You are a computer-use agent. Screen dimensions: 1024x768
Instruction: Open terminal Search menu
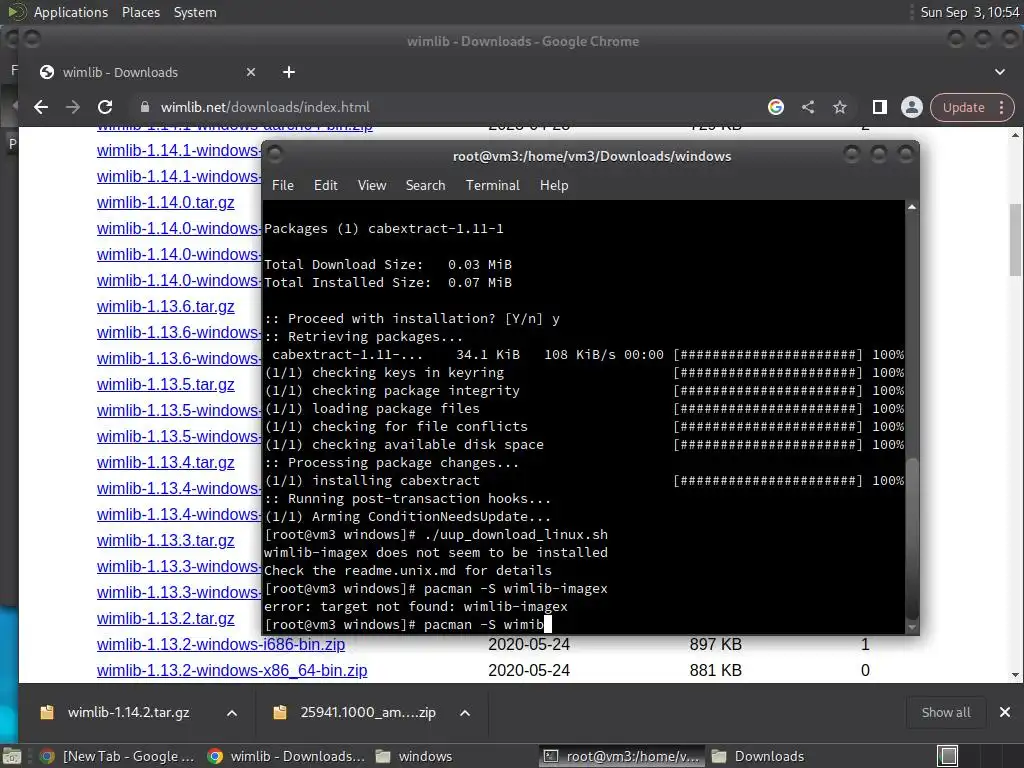[x=425, y=185]
